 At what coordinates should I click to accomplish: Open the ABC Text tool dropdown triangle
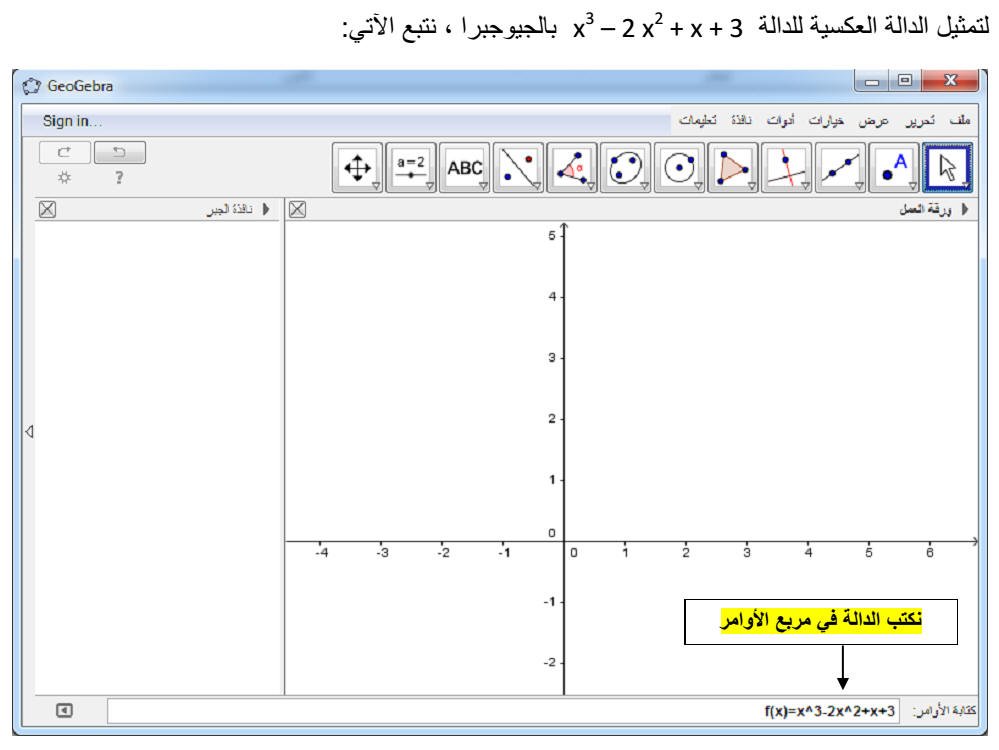[484, 185]
